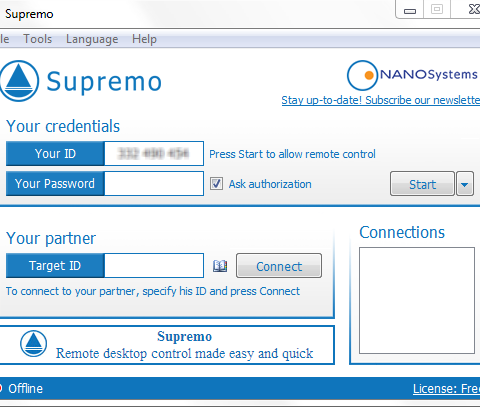Open the License link in status bar
Screen dimensions: 480x407
[446, 389]
